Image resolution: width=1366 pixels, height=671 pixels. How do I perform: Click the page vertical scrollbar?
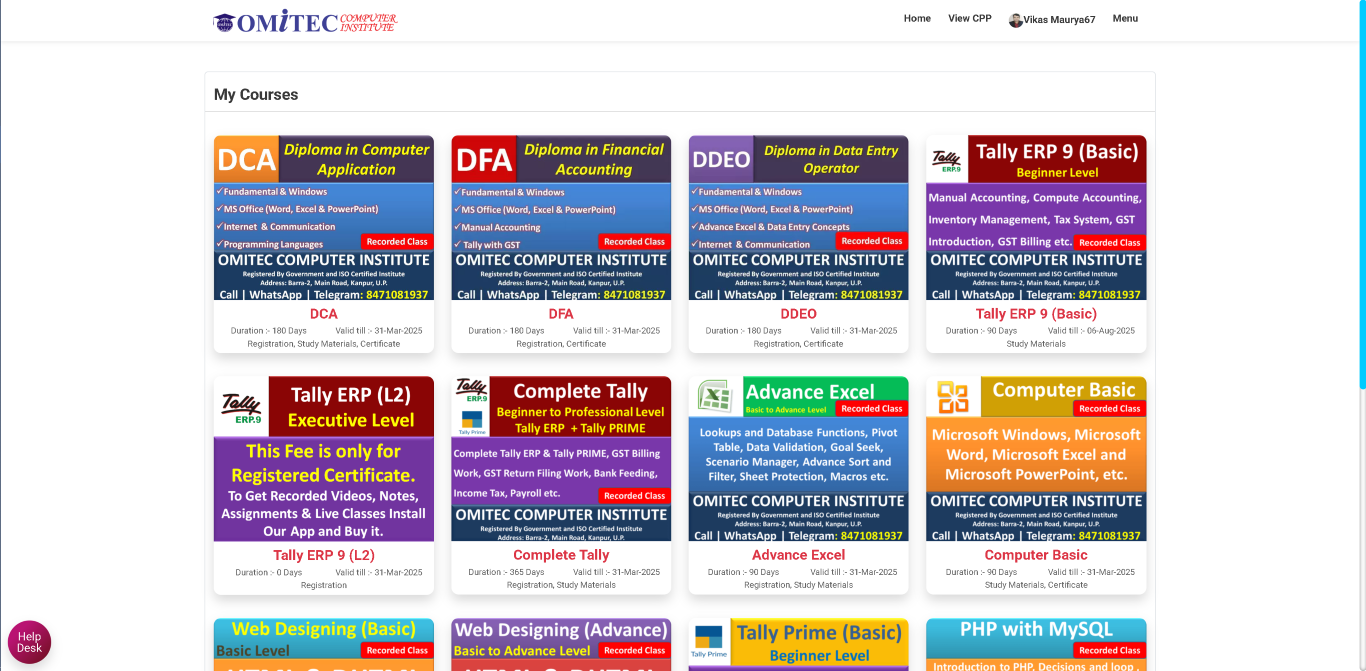point(1361,200)
